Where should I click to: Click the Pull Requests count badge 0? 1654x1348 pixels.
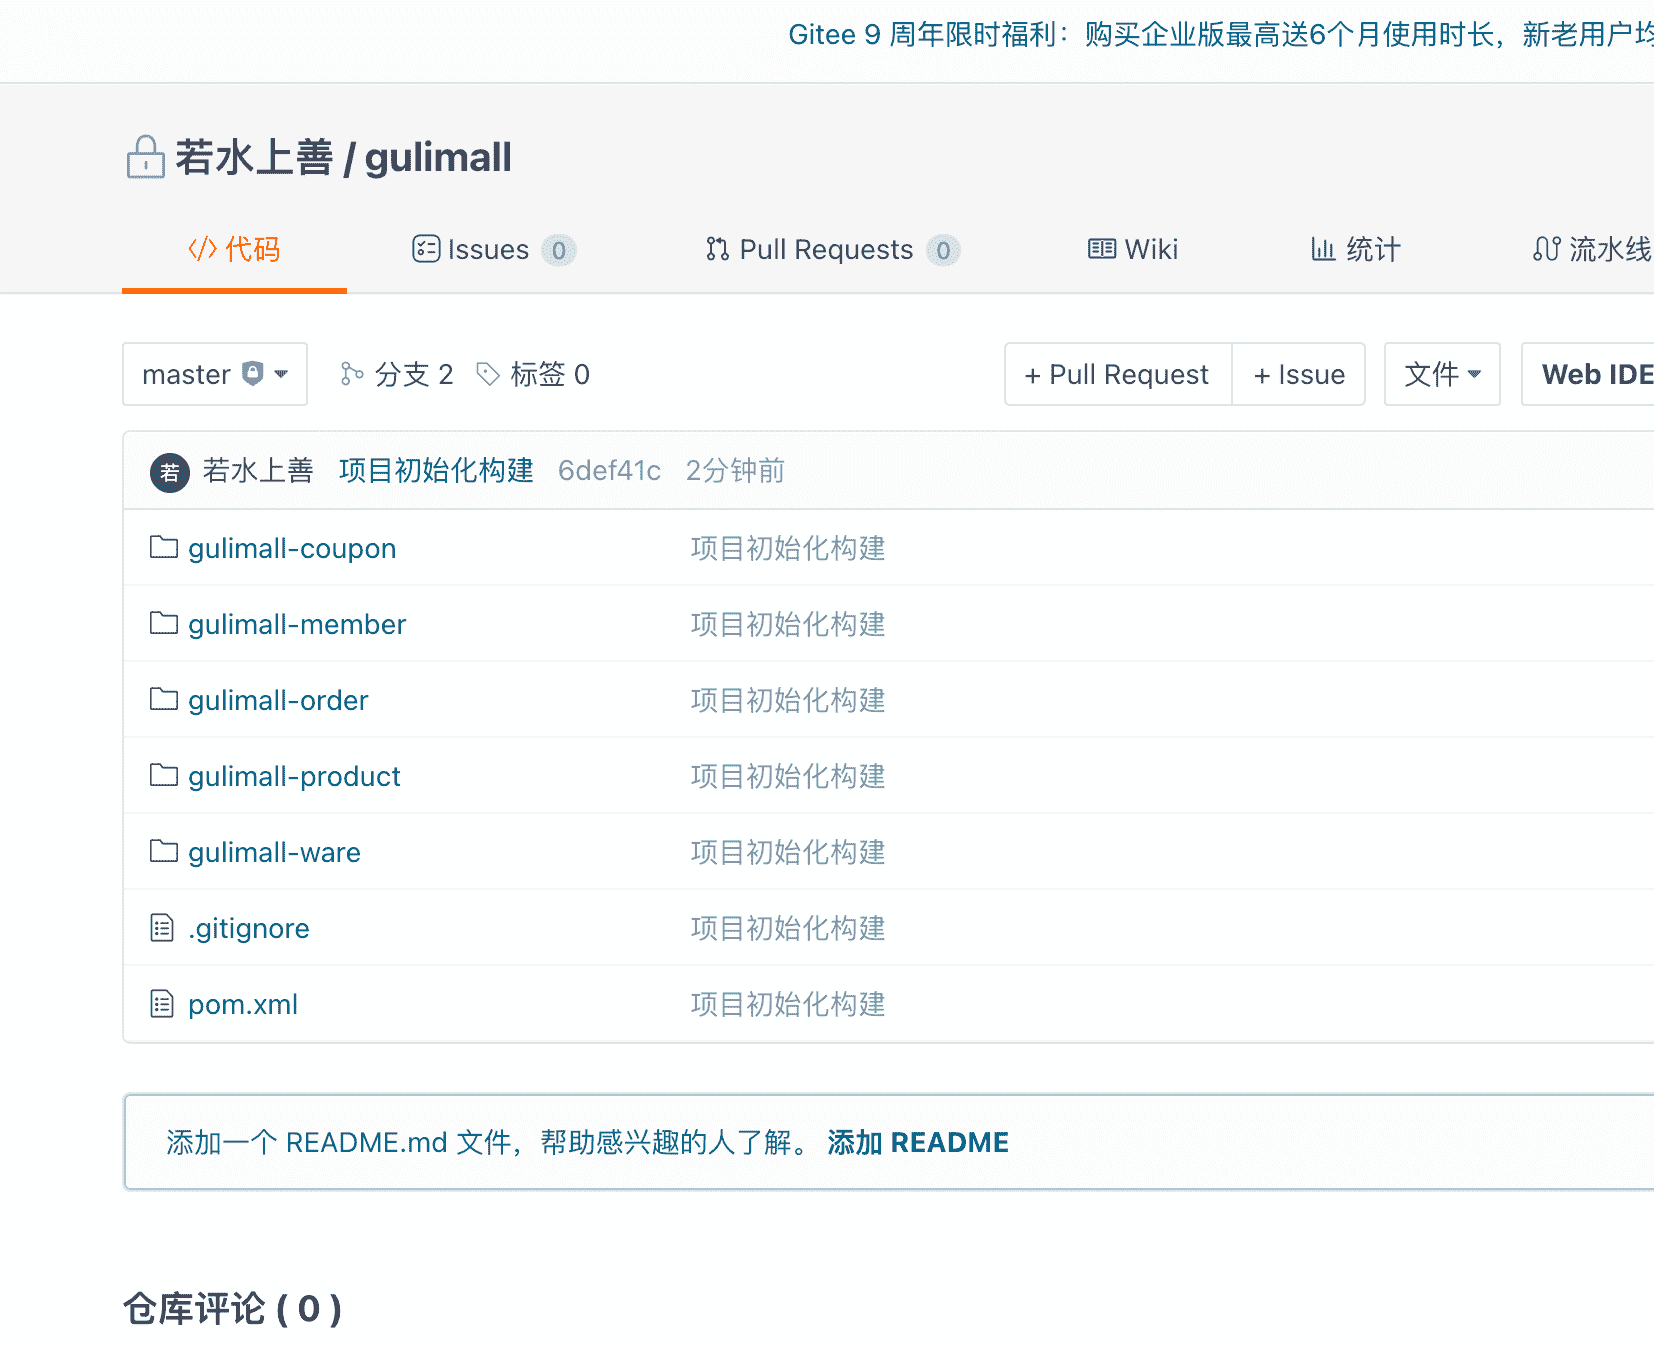(x=943, y=250)
